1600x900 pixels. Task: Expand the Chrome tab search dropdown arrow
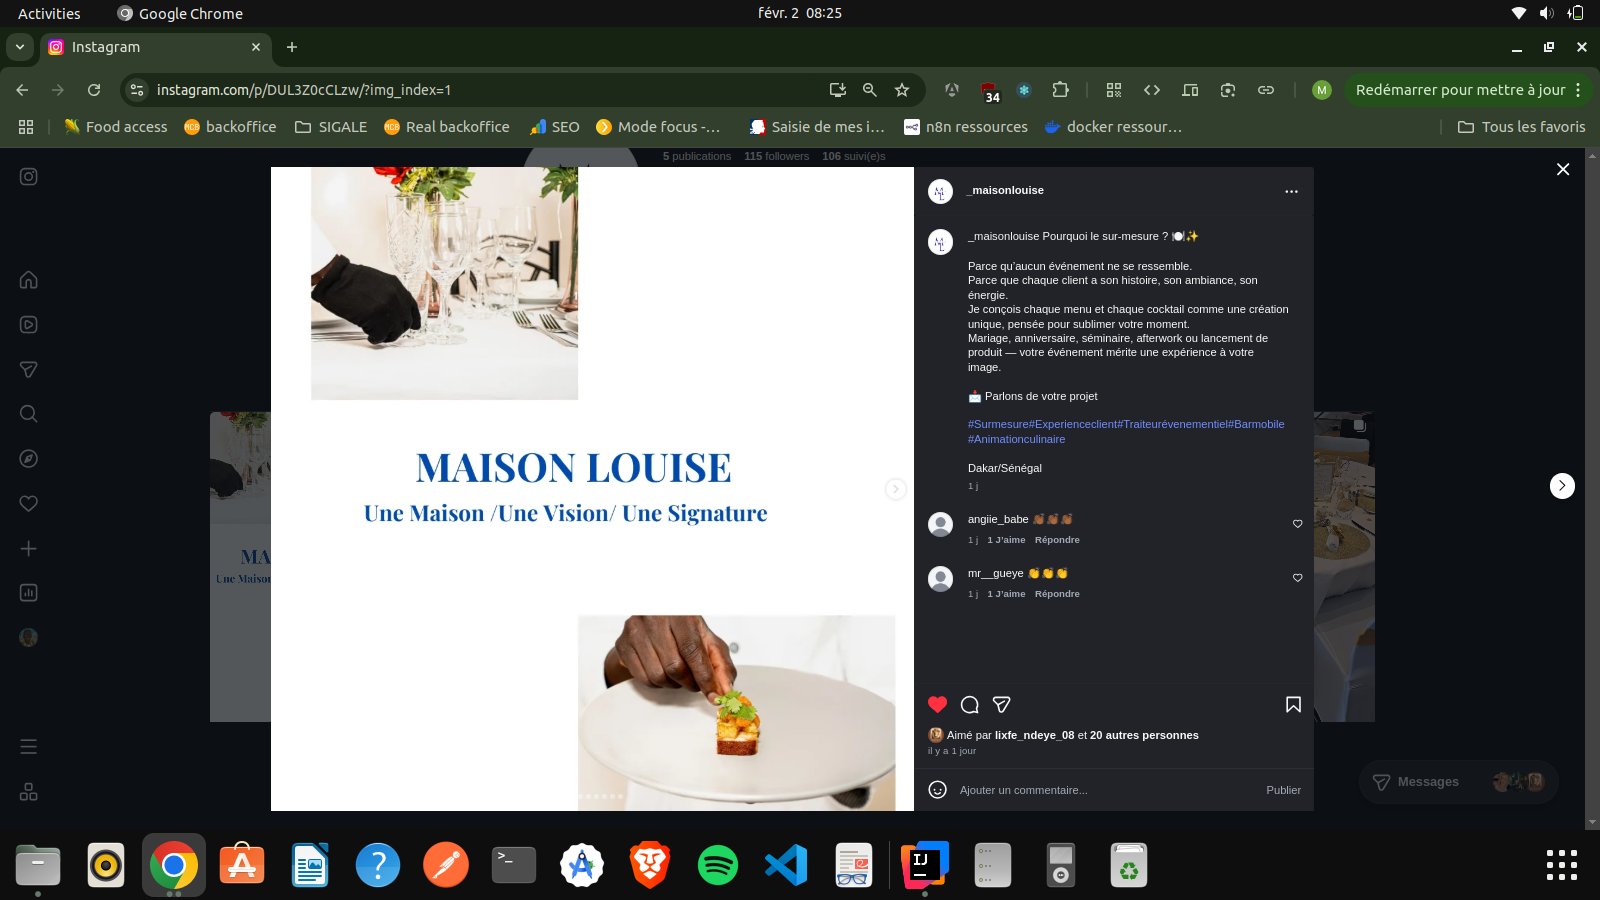(19, 47)
